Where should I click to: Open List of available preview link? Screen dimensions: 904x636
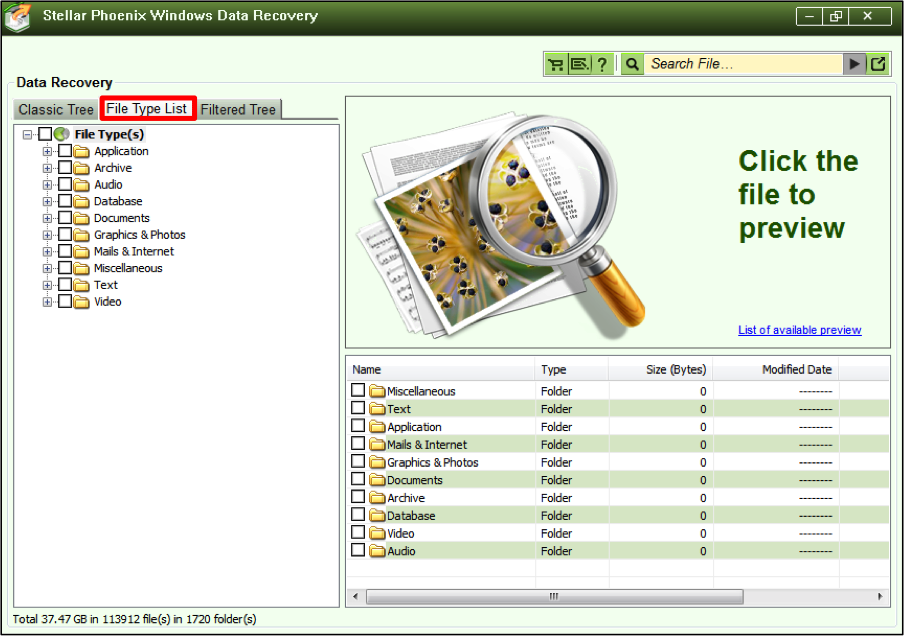[800, 330]
